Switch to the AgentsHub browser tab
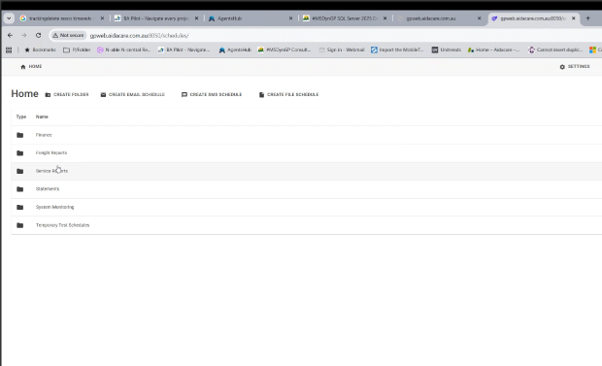 point(250,18)
